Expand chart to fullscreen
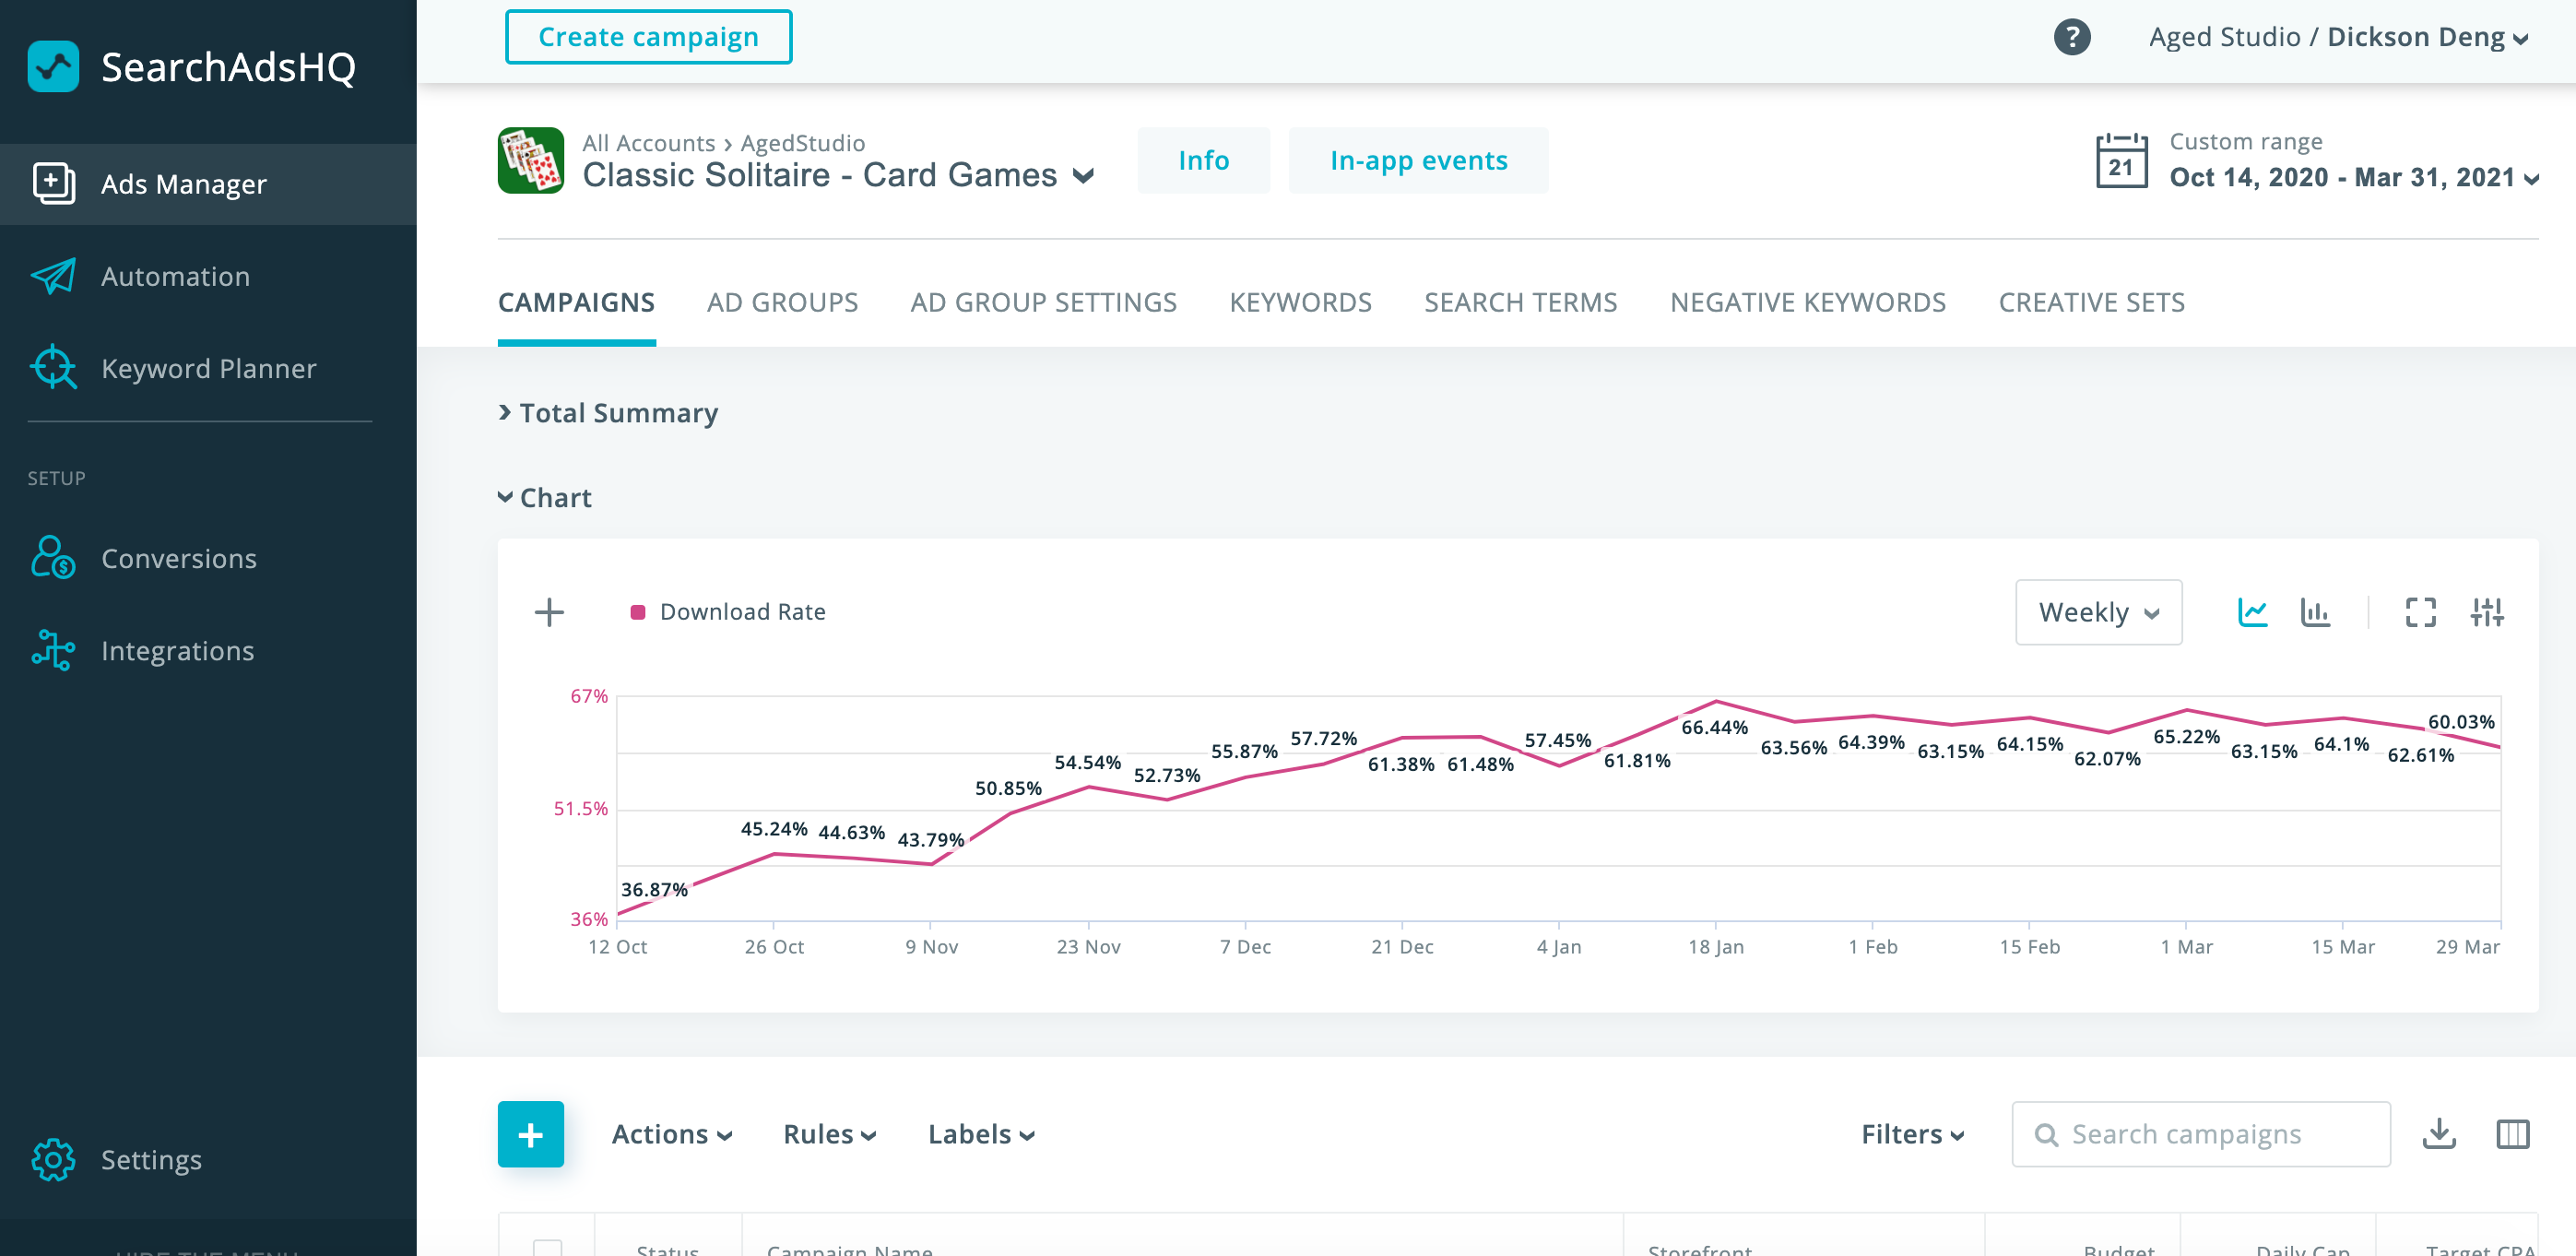 [2420, 612]
